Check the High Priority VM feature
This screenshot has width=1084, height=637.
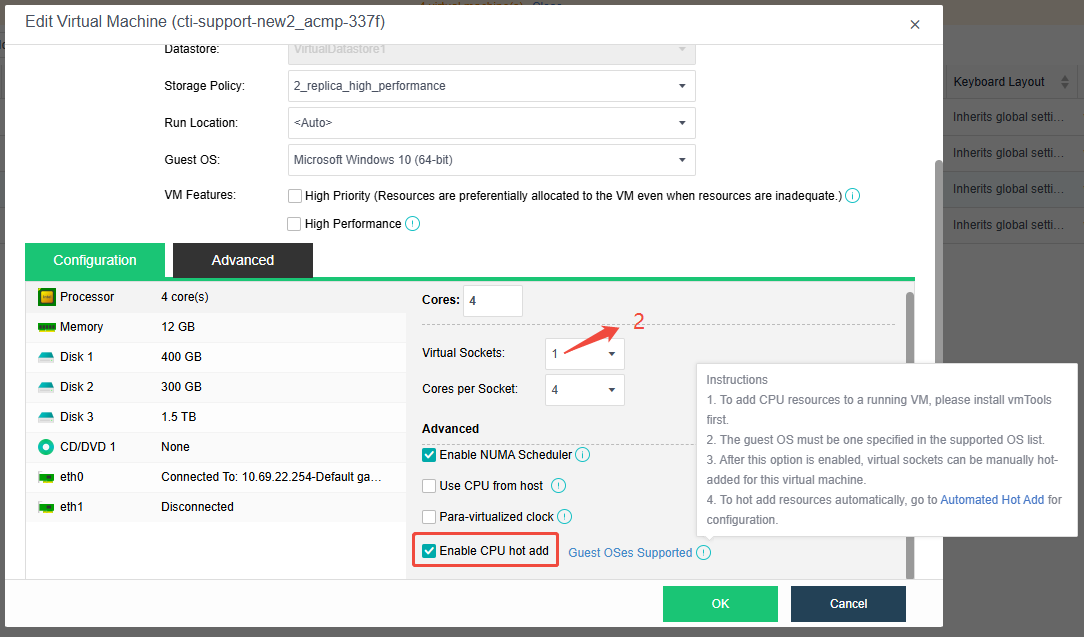295,195
